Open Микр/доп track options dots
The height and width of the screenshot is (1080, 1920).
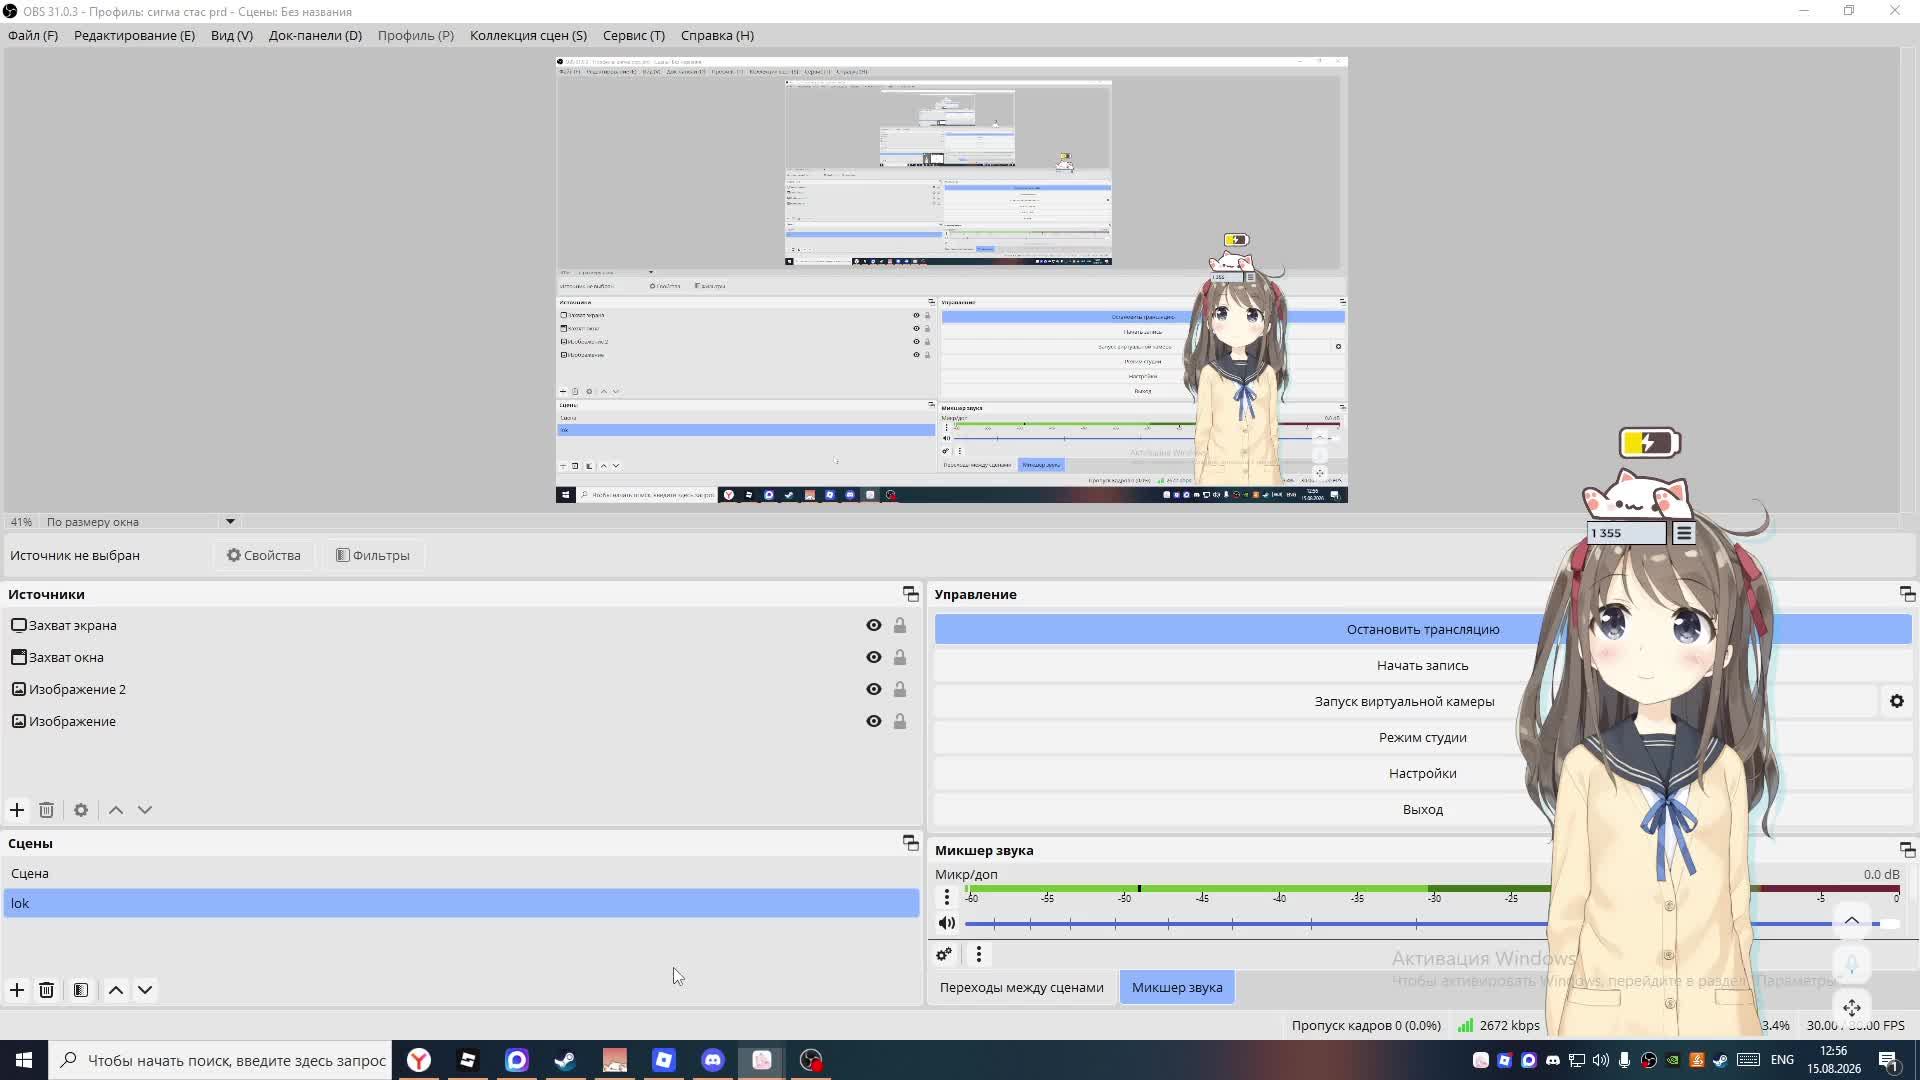point(947,897)
